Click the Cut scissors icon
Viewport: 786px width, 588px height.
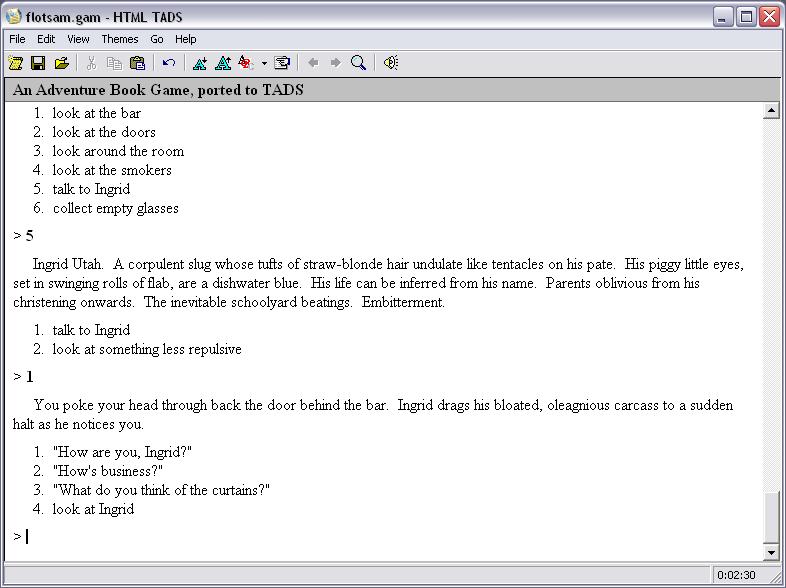pos(91,63)
